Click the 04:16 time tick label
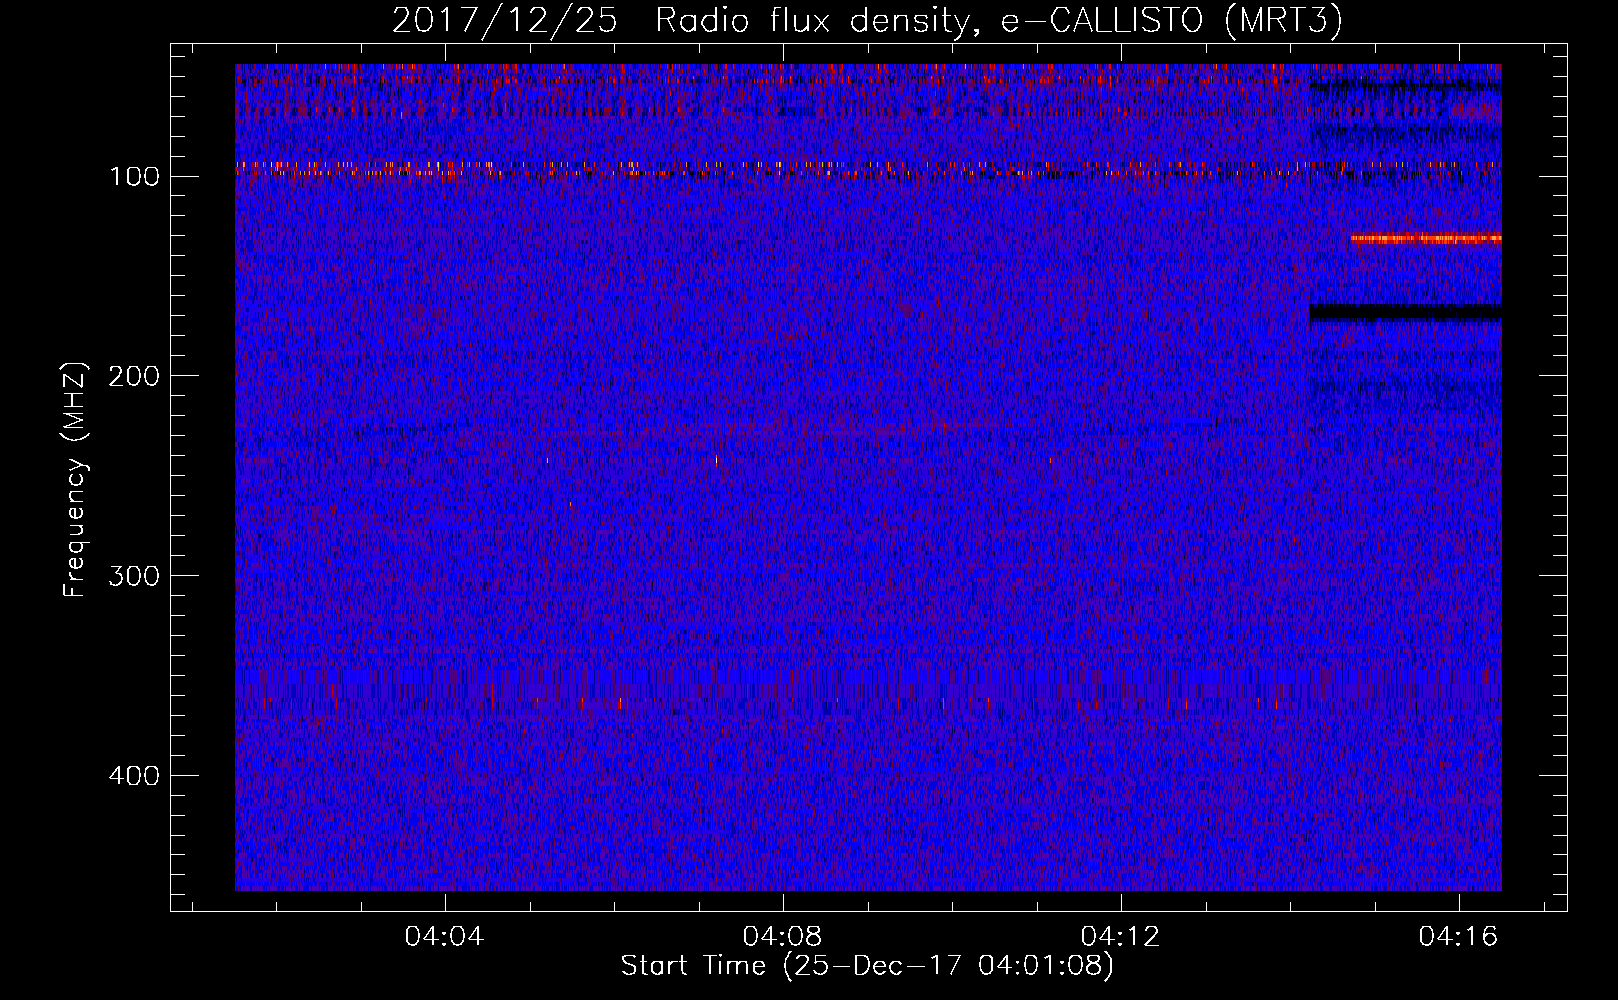Image resolution: width=1618 pixels, height=1000 pixels. [1458, 937]
